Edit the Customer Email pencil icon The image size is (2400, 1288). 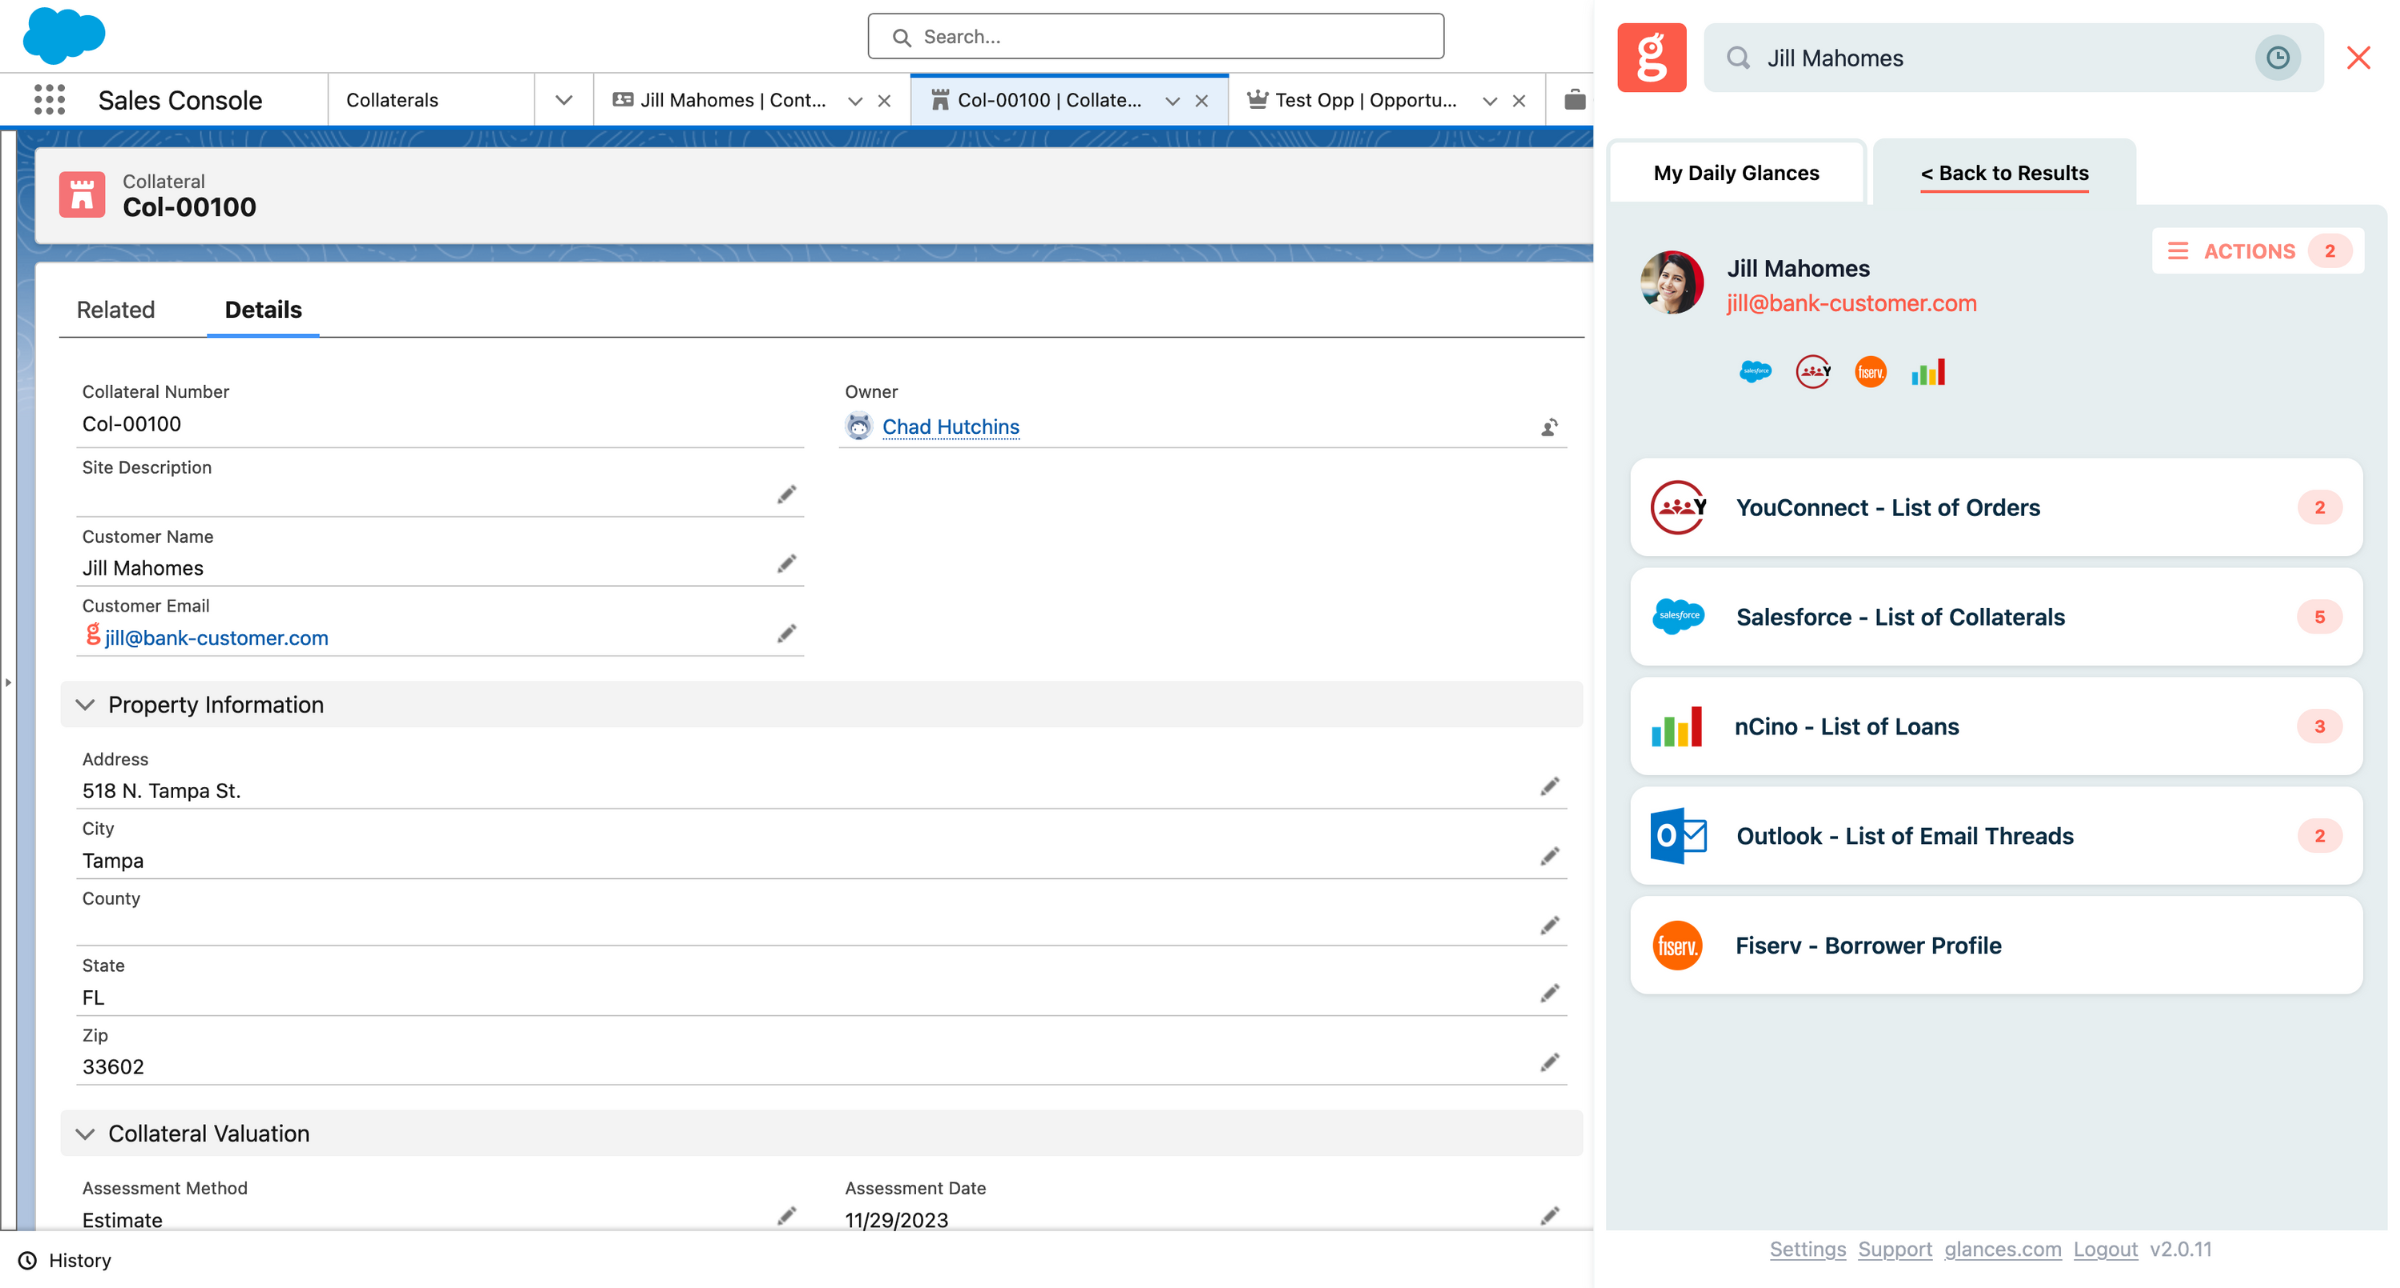coord(787,634)
